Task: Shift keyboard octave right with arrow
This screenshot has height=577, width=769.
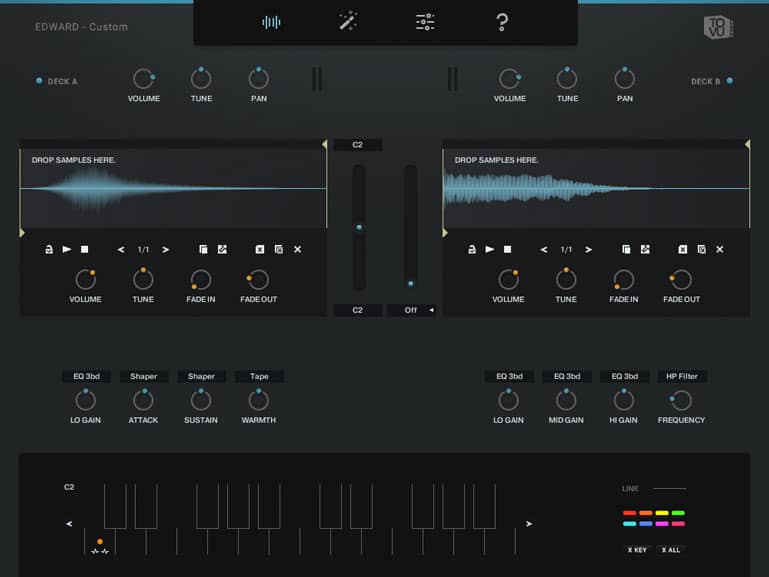Action: 529,524
